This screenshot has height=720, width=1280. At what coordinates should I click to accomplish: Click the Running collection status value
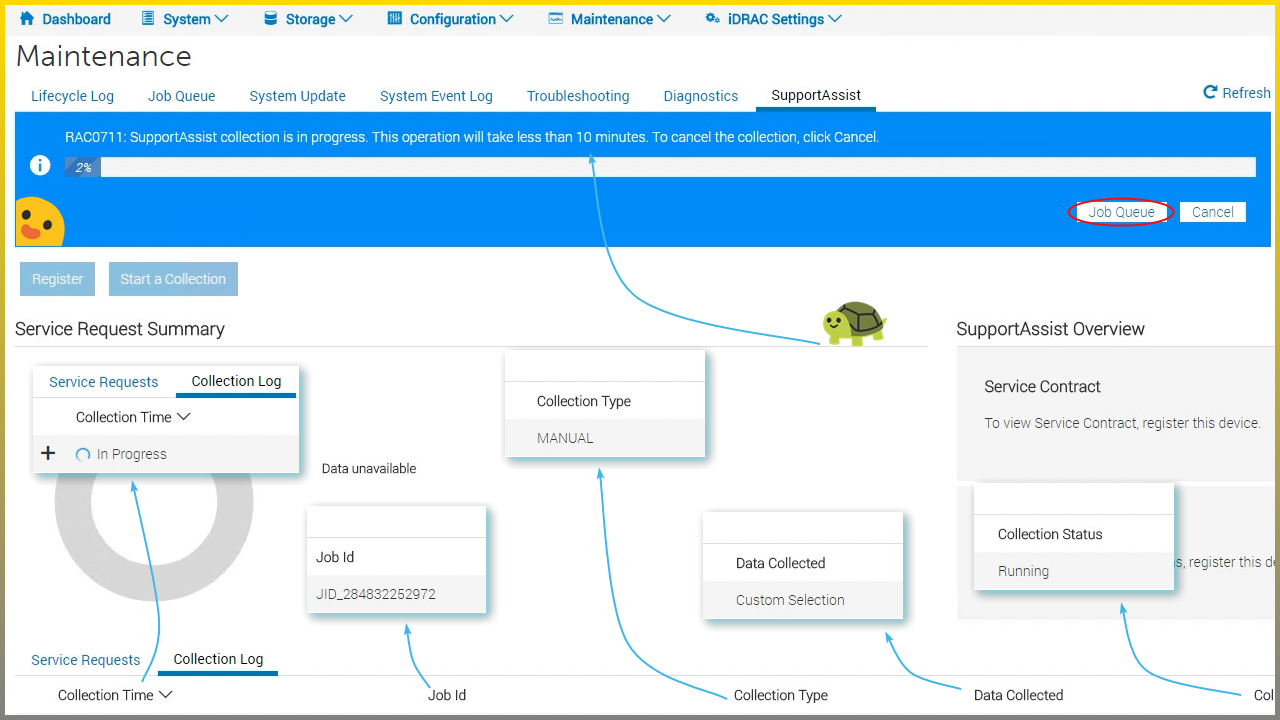click(x=1023, y=571)
